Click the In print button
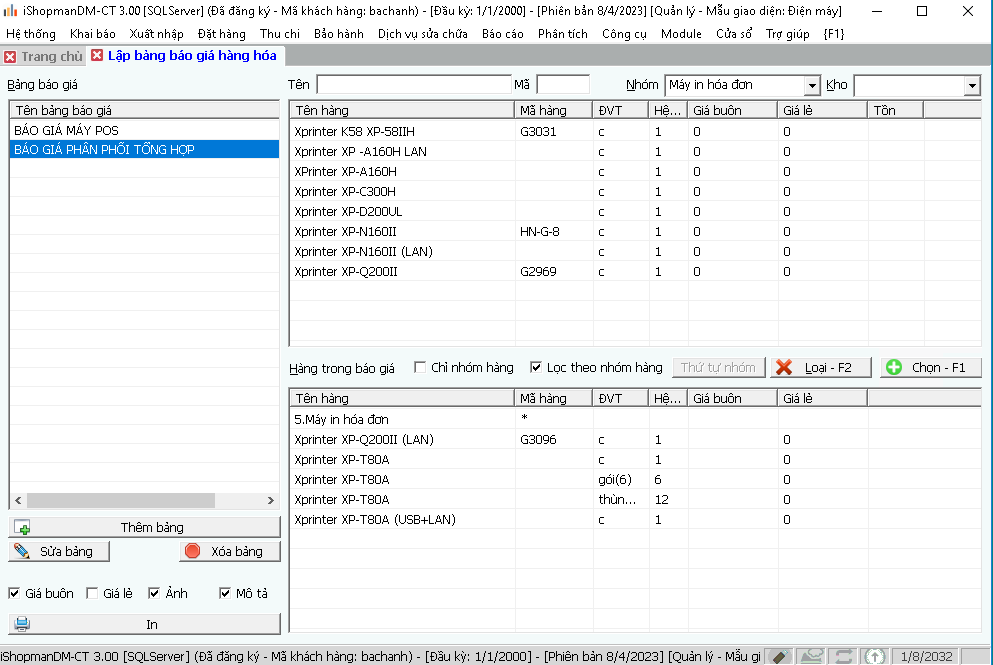993x665 pixels. [144, 624]
